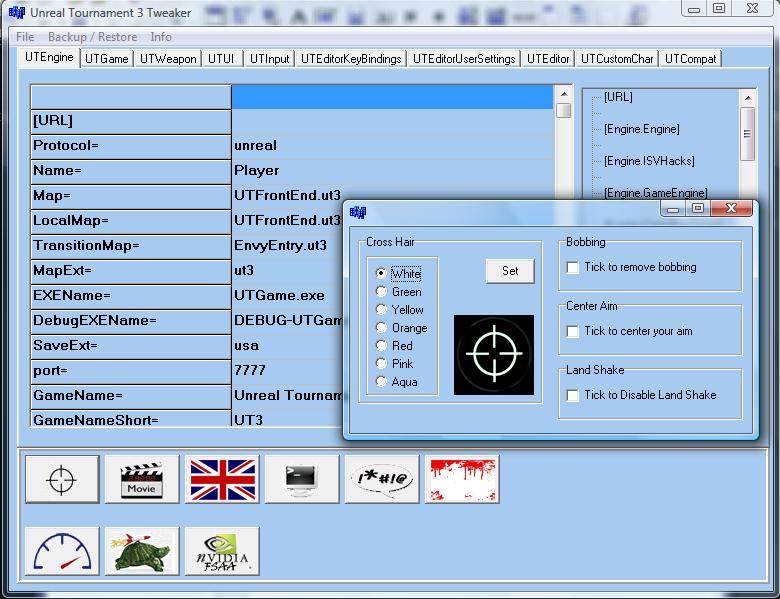The width and height of the screenshot is (780, 599).
Task: Open the console monitor icon
Action: (x=302, y=479)
